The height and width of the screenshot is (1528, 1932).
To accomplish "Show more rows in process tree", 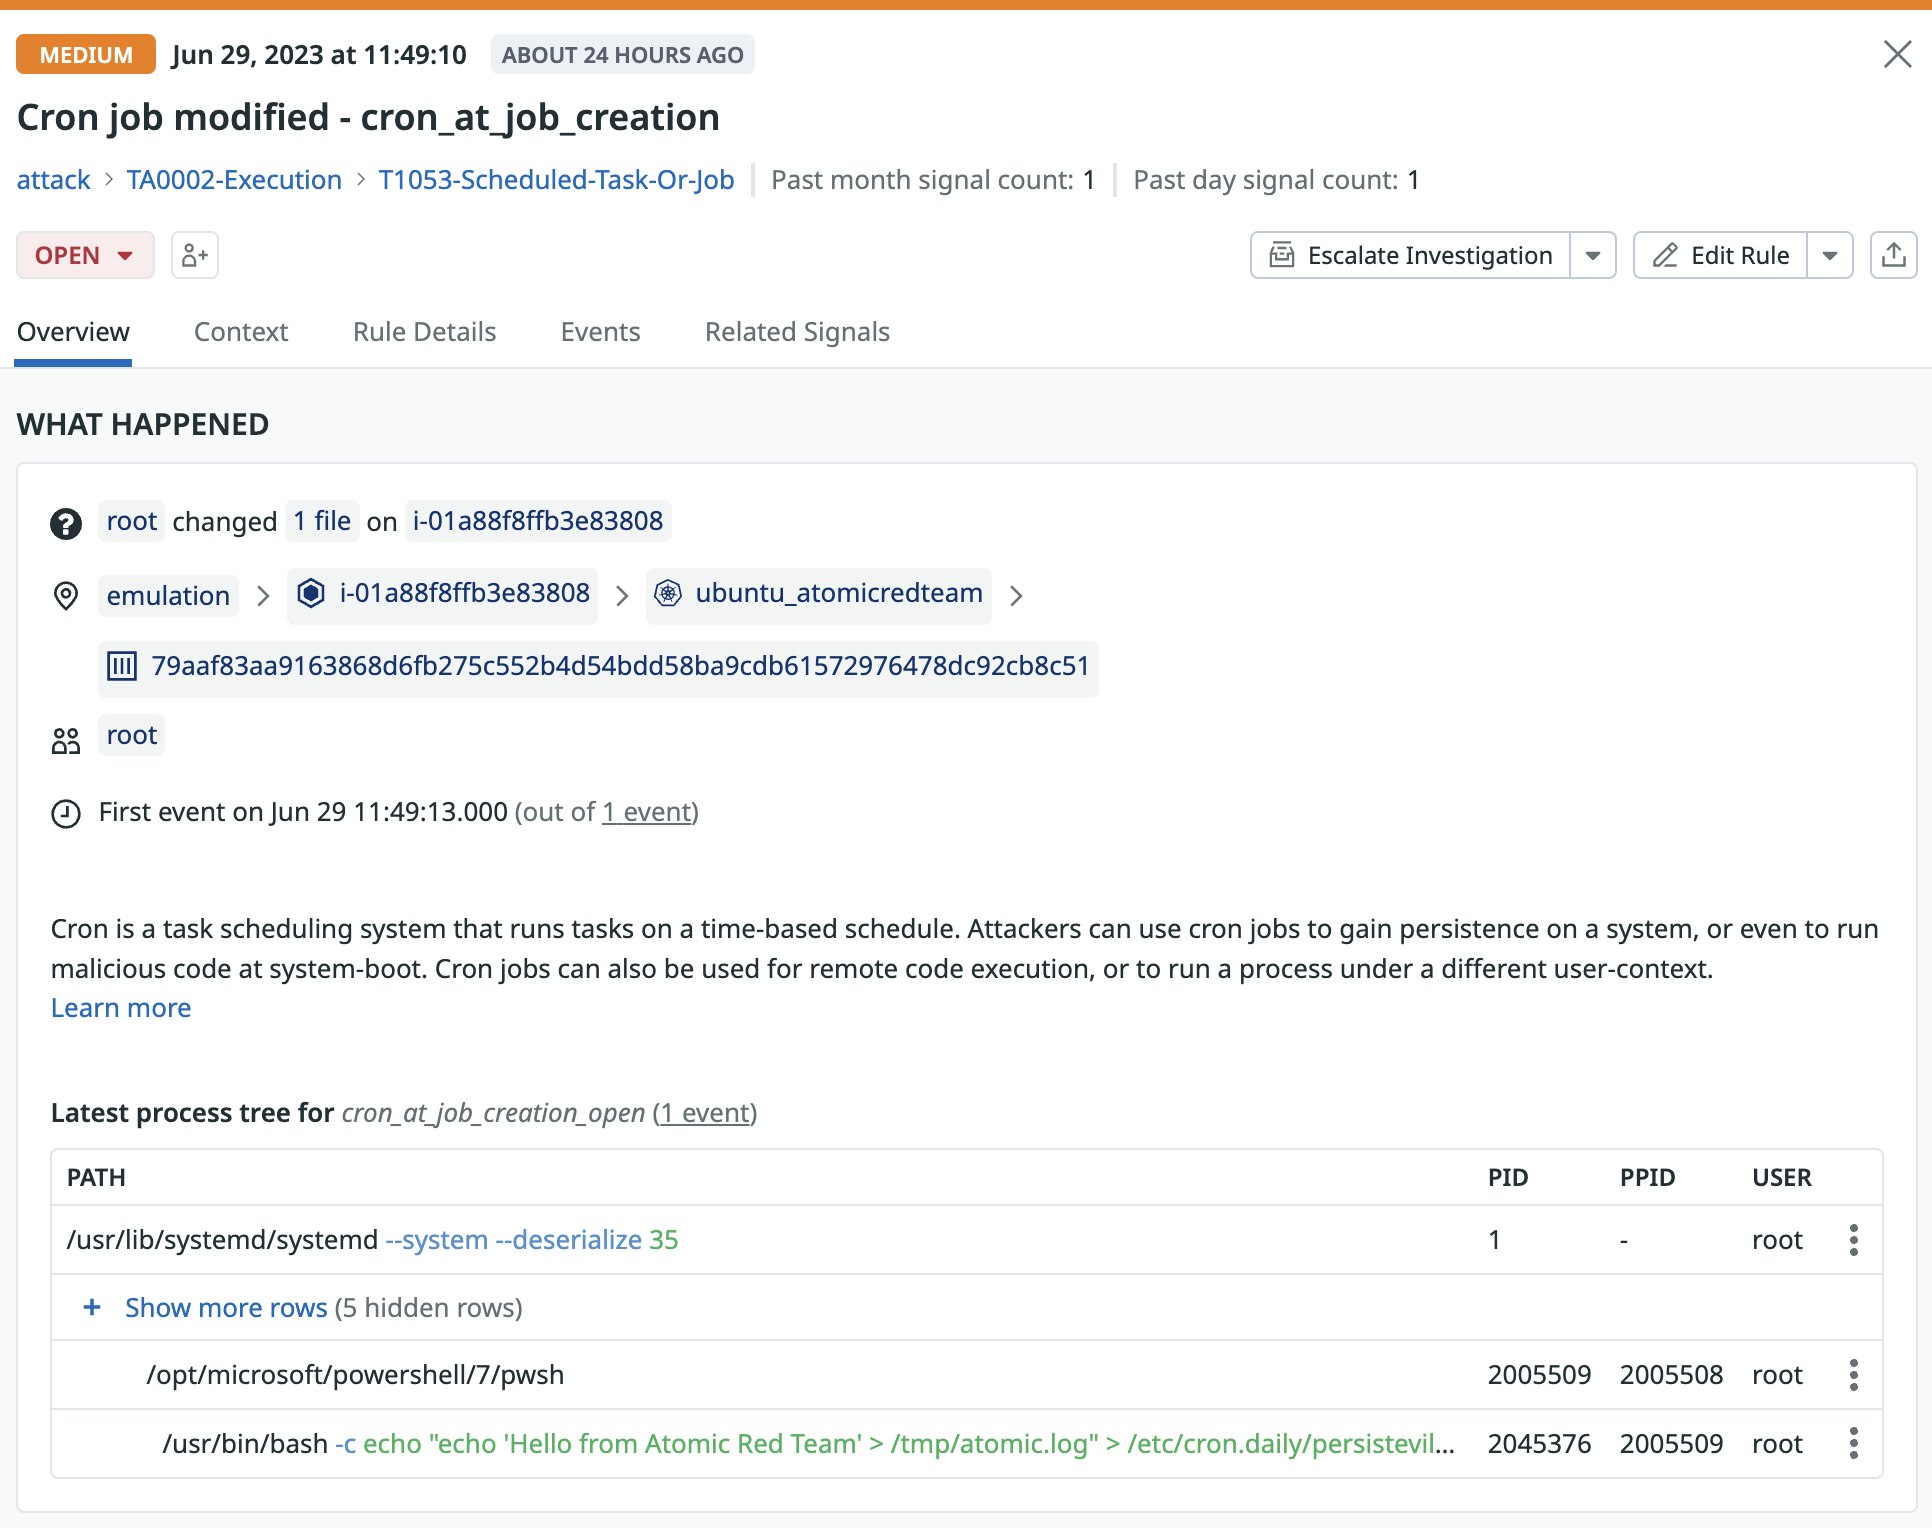I will click(225, 1307).
